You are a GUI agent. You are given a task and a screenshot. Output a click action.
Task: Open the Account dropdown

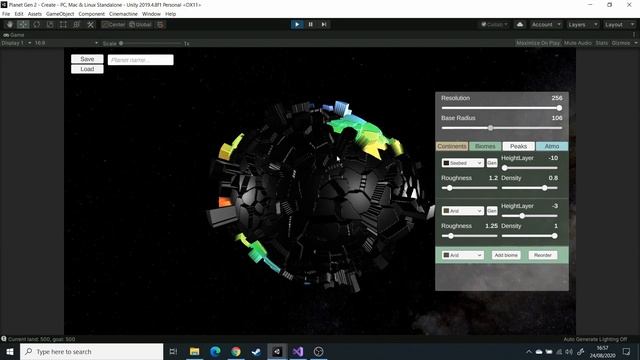click(x=546, y=24)
